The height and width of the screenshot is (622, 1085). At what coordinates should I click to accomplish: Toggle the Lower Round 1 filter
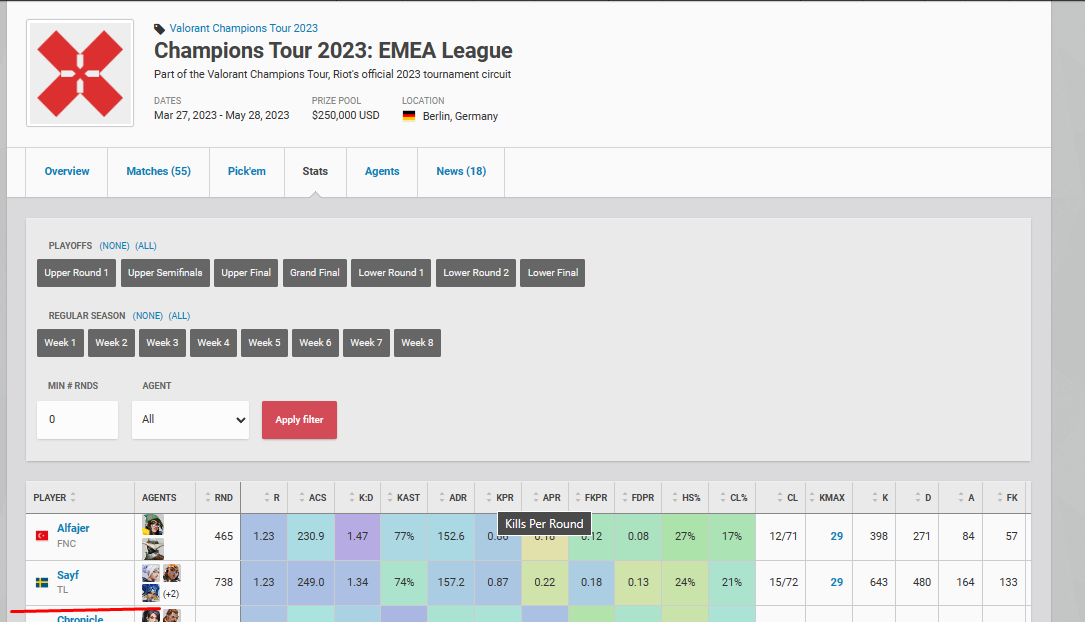click(x=391, y=273)
